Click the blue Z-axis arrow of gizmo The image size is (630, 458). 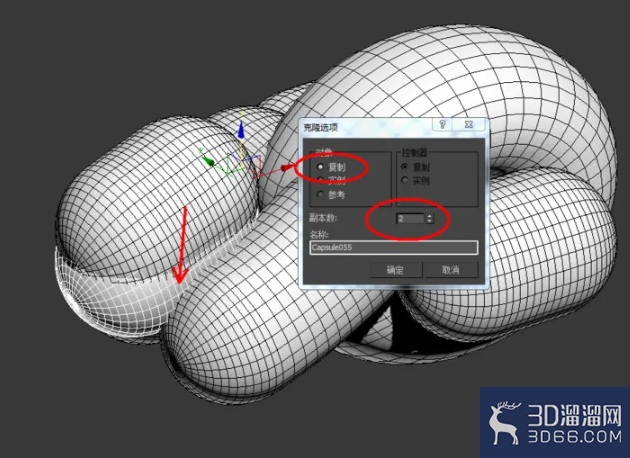241,131
